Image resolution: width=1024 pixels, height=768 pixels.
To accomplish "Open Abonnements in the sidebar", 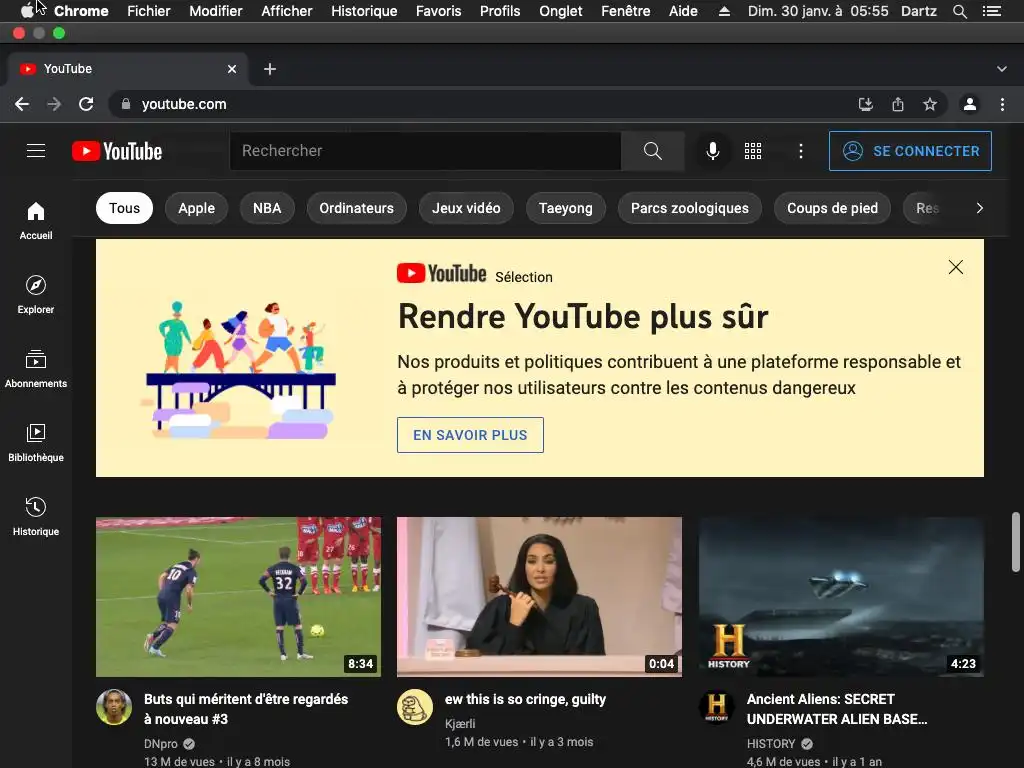I will [36, 369].
